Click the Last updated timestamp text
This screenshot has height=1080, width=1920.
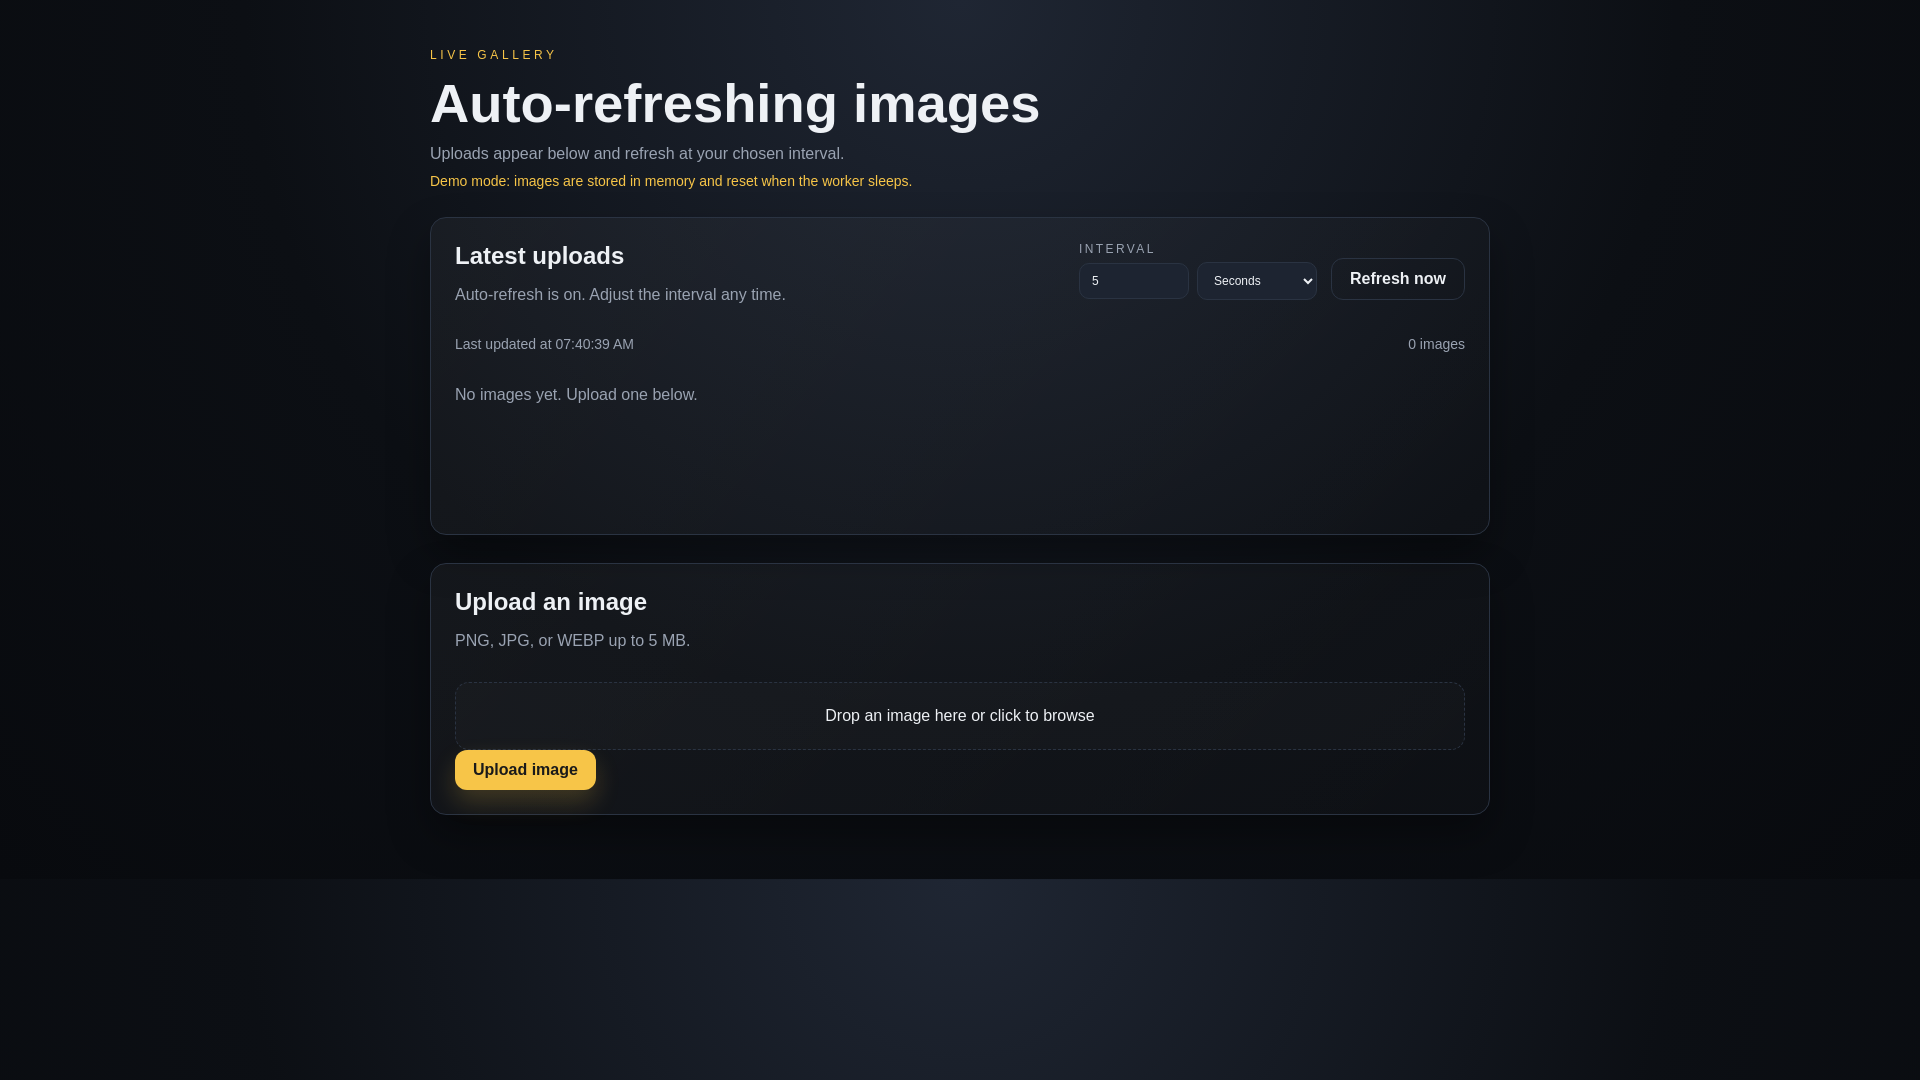[544, 344]
